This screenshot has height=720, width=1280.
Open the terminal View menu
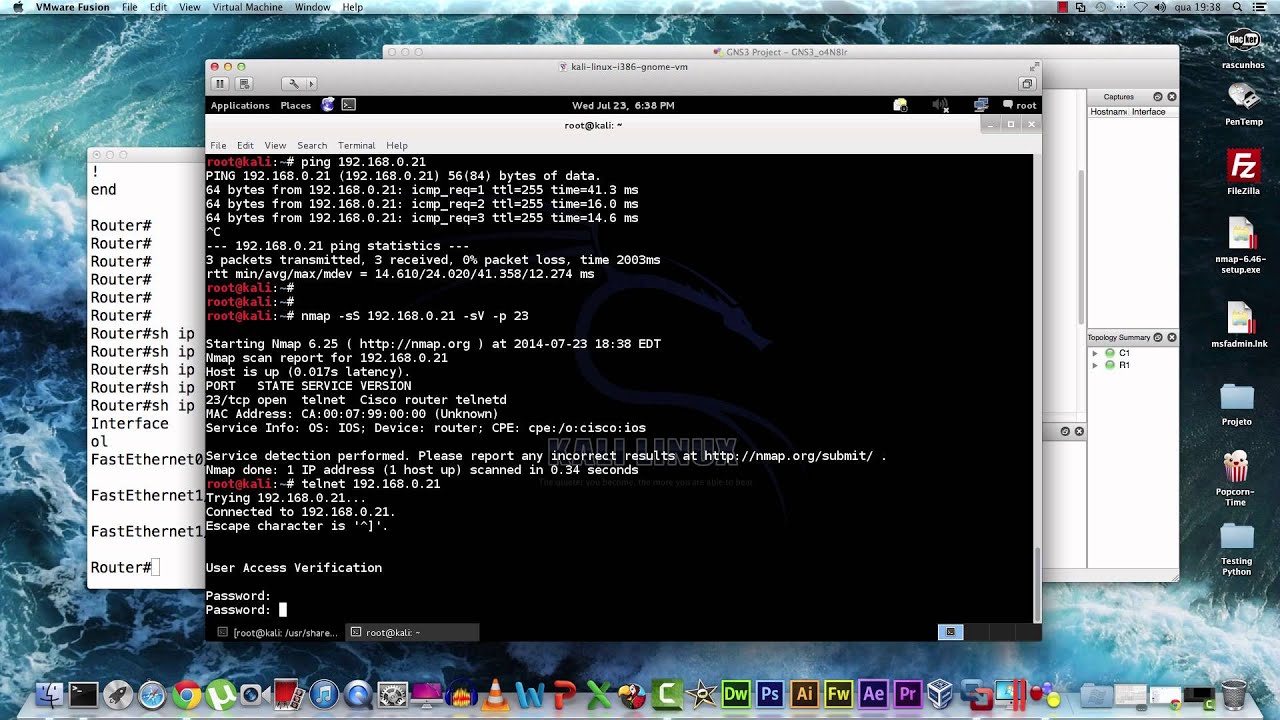pyautogui.click(x=275, y=145)
